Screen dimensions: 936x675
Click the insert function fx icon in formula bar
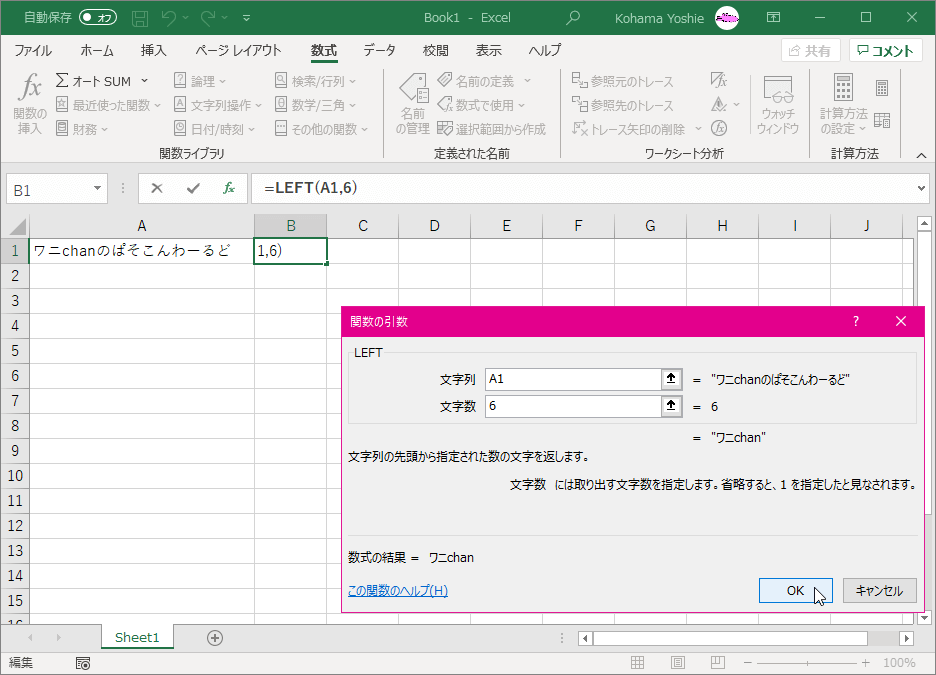pyautogui.click(x=228, y=188)
